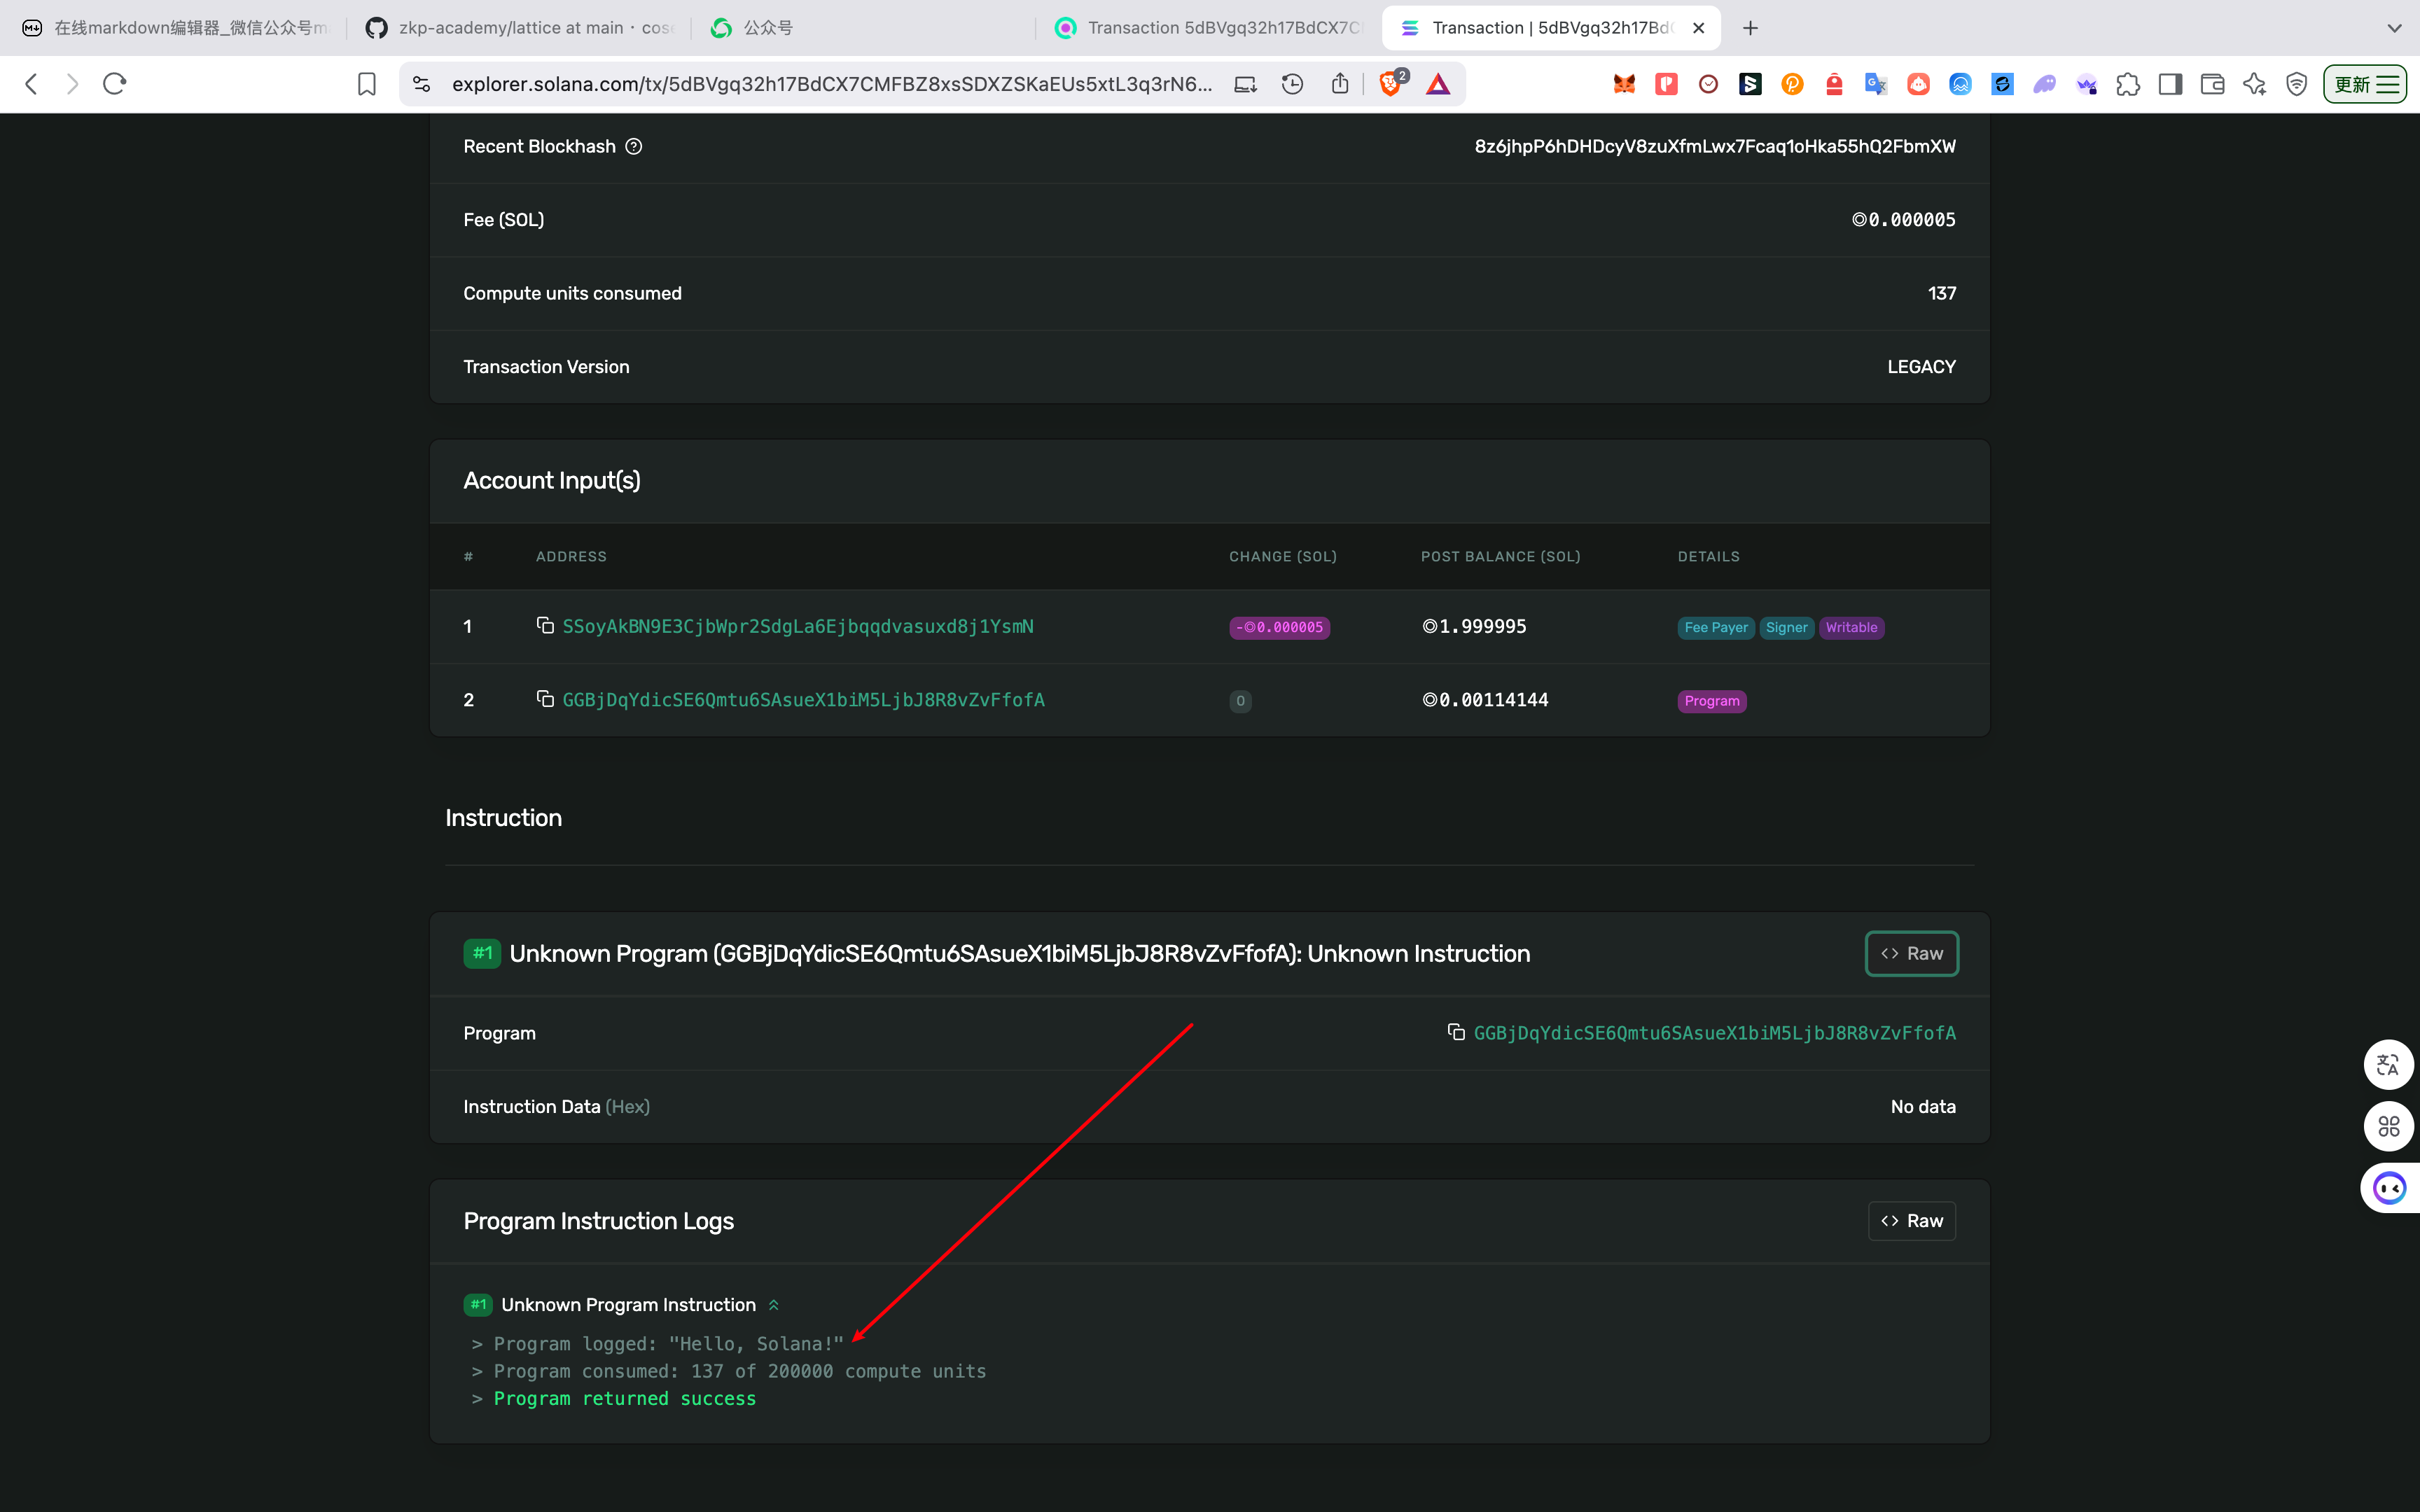Image resolution: width=2420 pixels, height=1512 pixels.
Task: Click the Recent Blockhash help icon
Action: (634, 147)
